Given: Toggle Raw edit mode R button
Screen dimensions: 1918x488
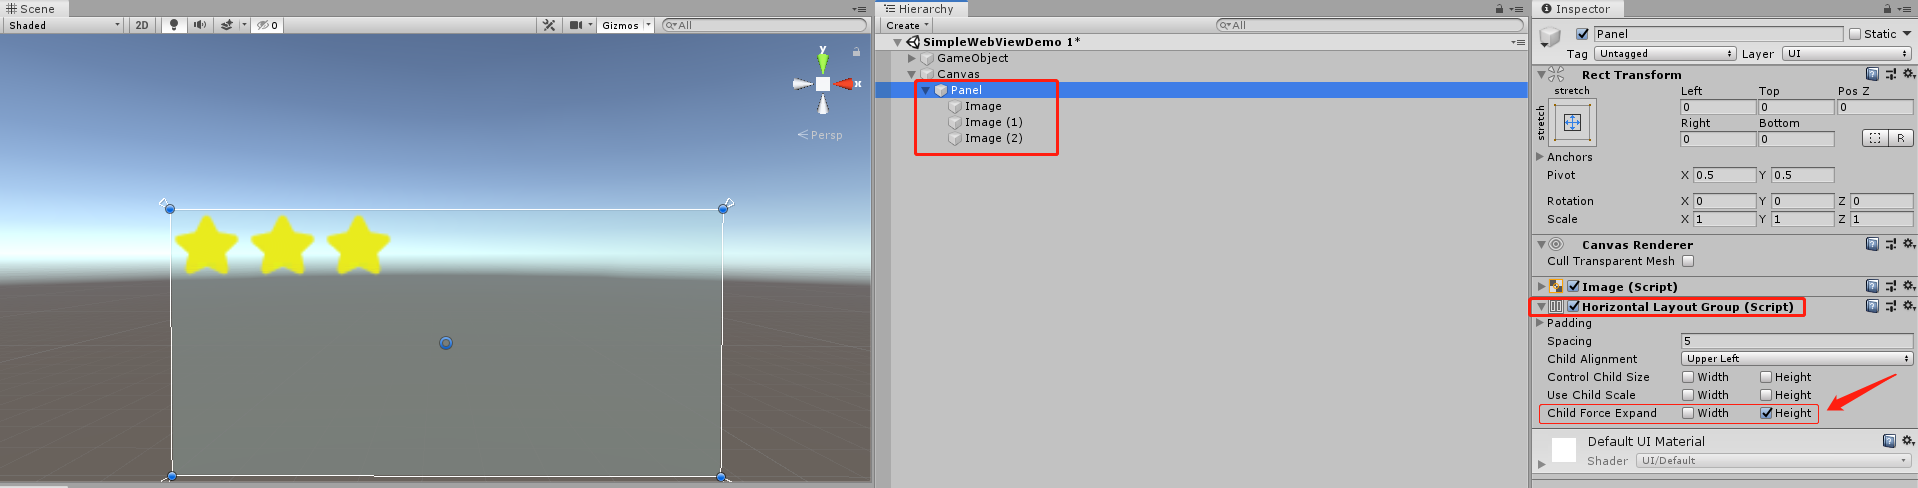Looking at the screenshot, I should 1901,138.
